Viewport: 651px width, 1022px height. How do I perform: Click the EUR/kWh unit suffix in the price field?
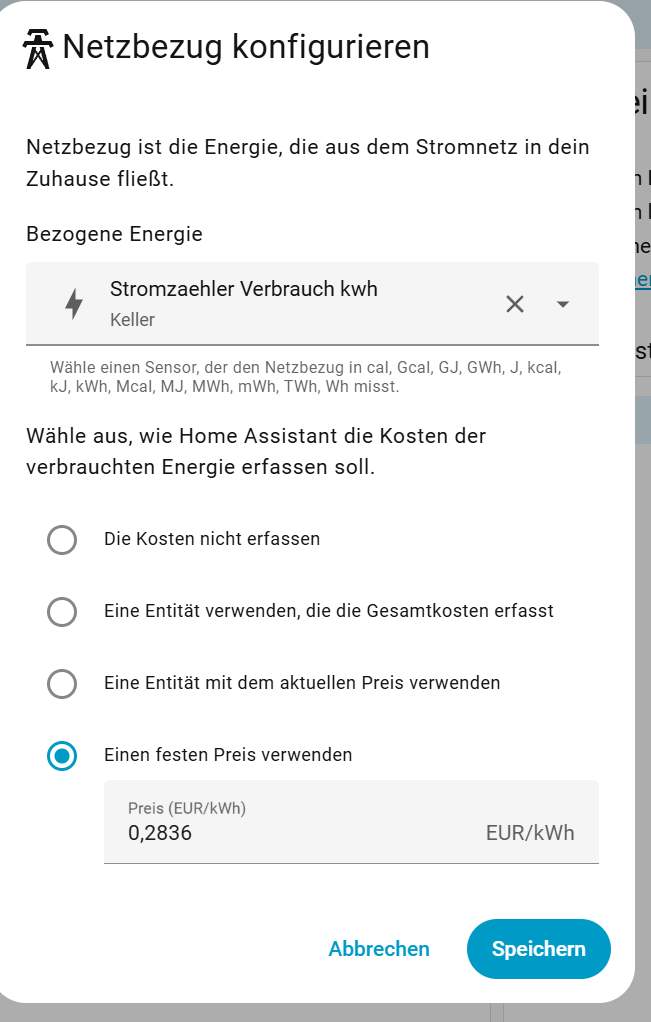point(530,833)
